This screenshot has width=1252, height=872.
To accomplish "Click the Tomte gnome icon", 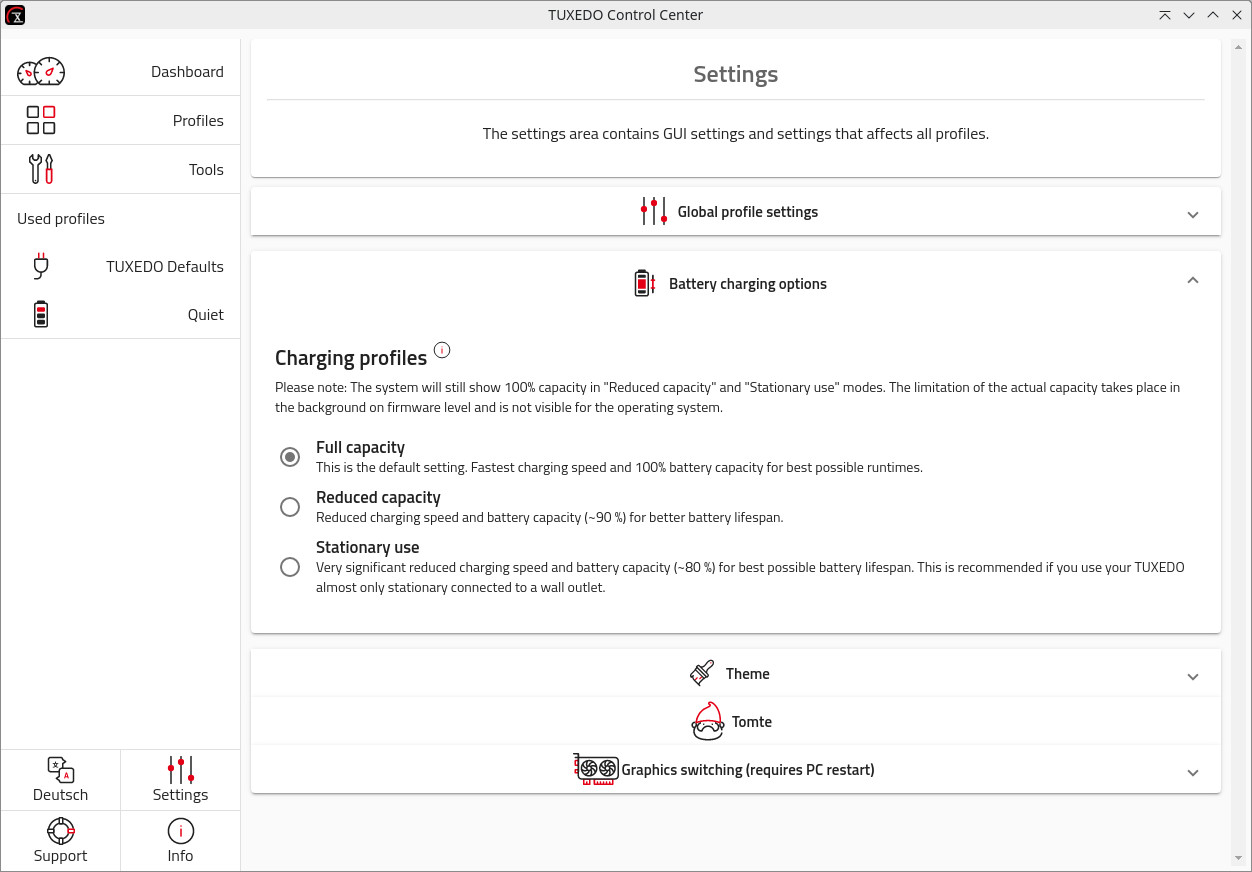I will pos(708,721).
